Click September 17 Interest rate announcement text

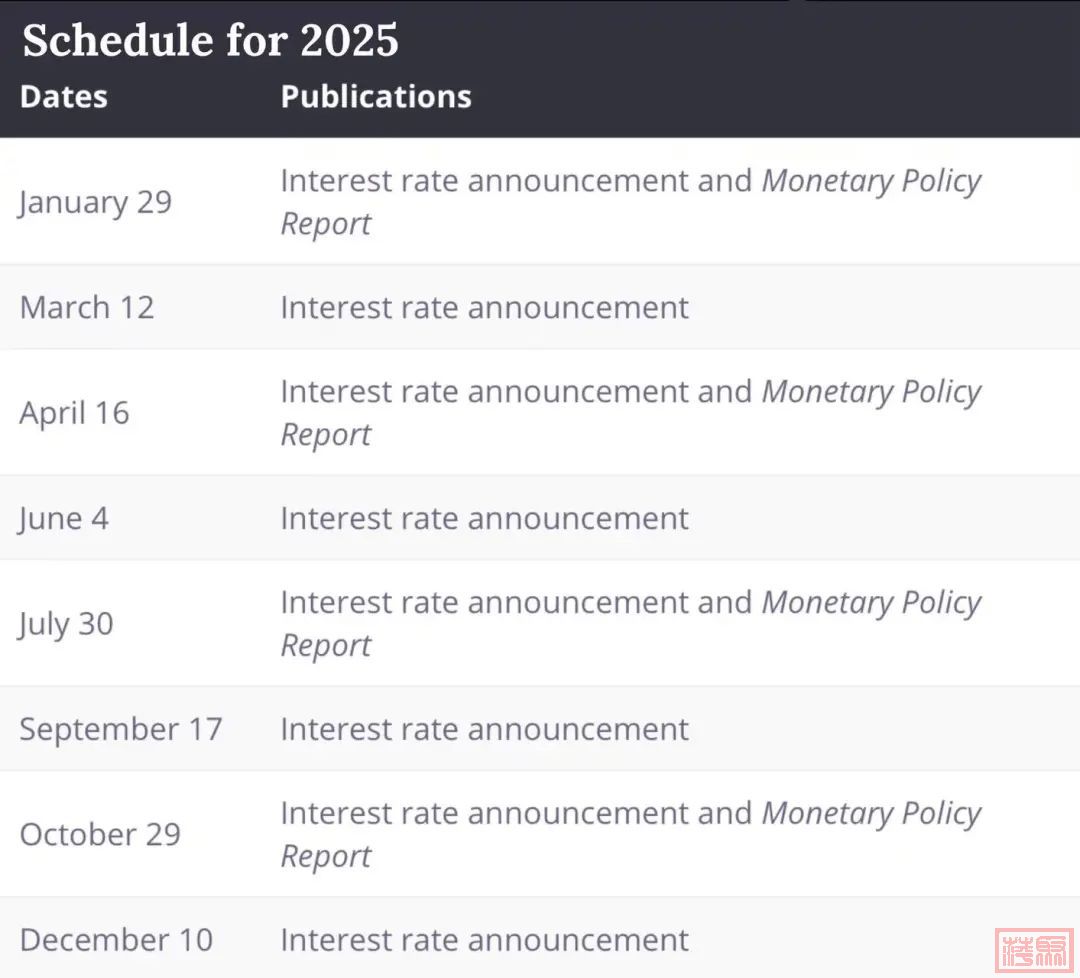484,729
